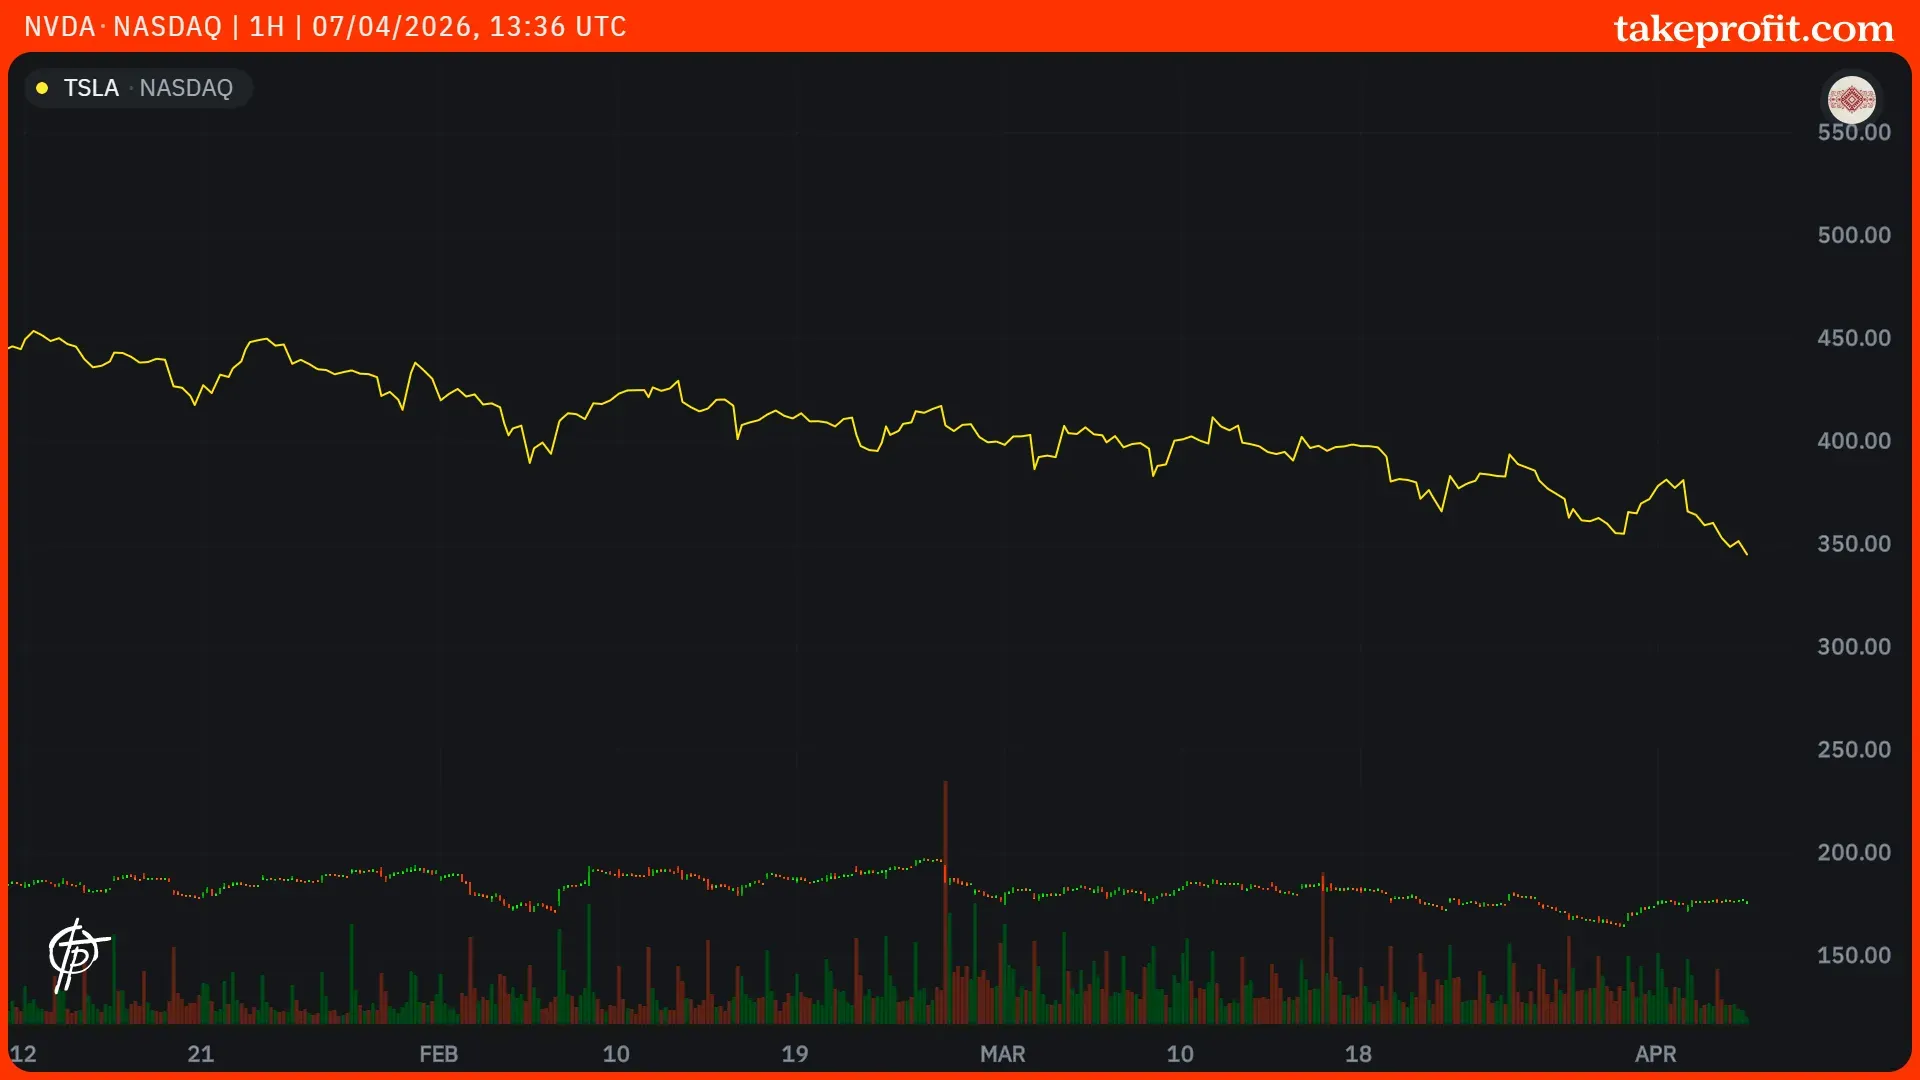Click the NVDA NASDAQ header title

click(123, 27)
